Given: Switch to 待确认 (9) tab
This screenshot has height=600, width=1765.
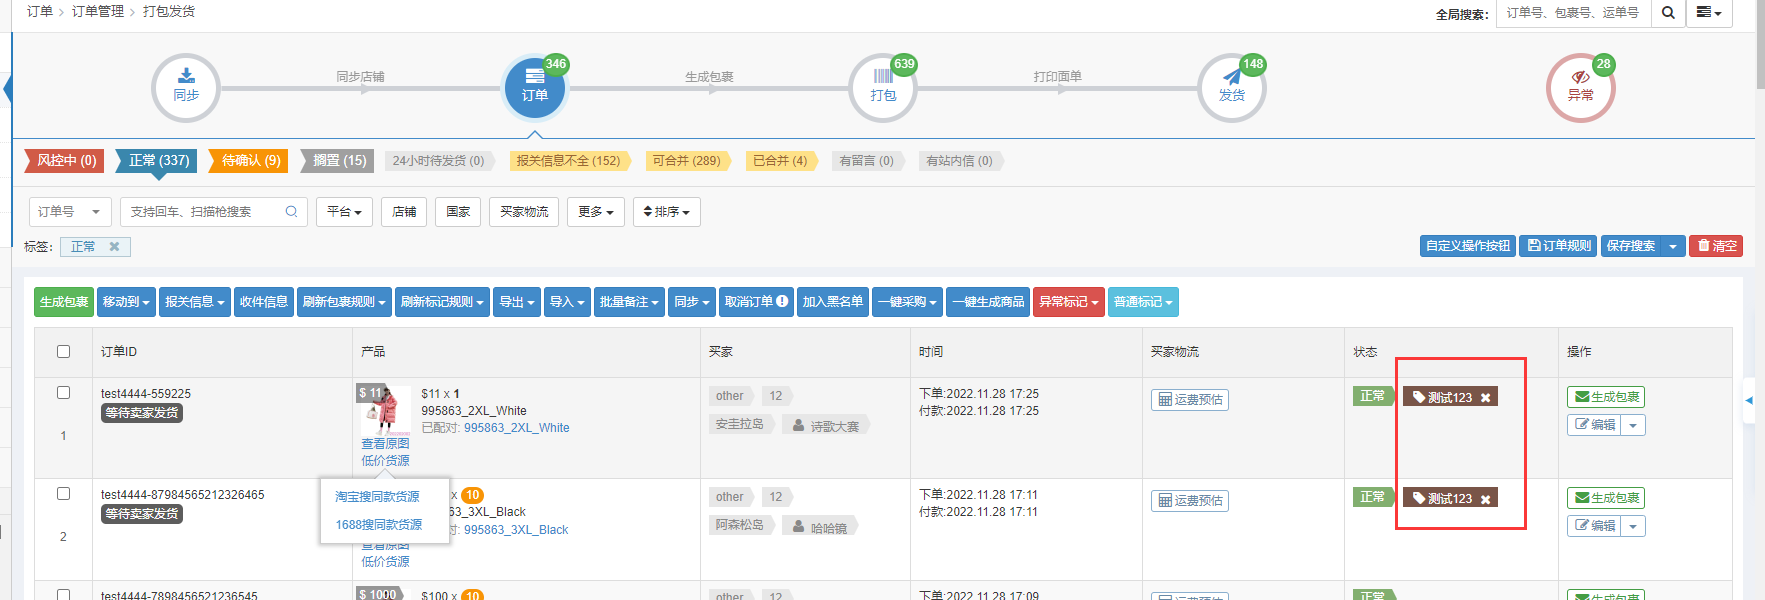Looking at the screenshot, I should click(250, 161).
